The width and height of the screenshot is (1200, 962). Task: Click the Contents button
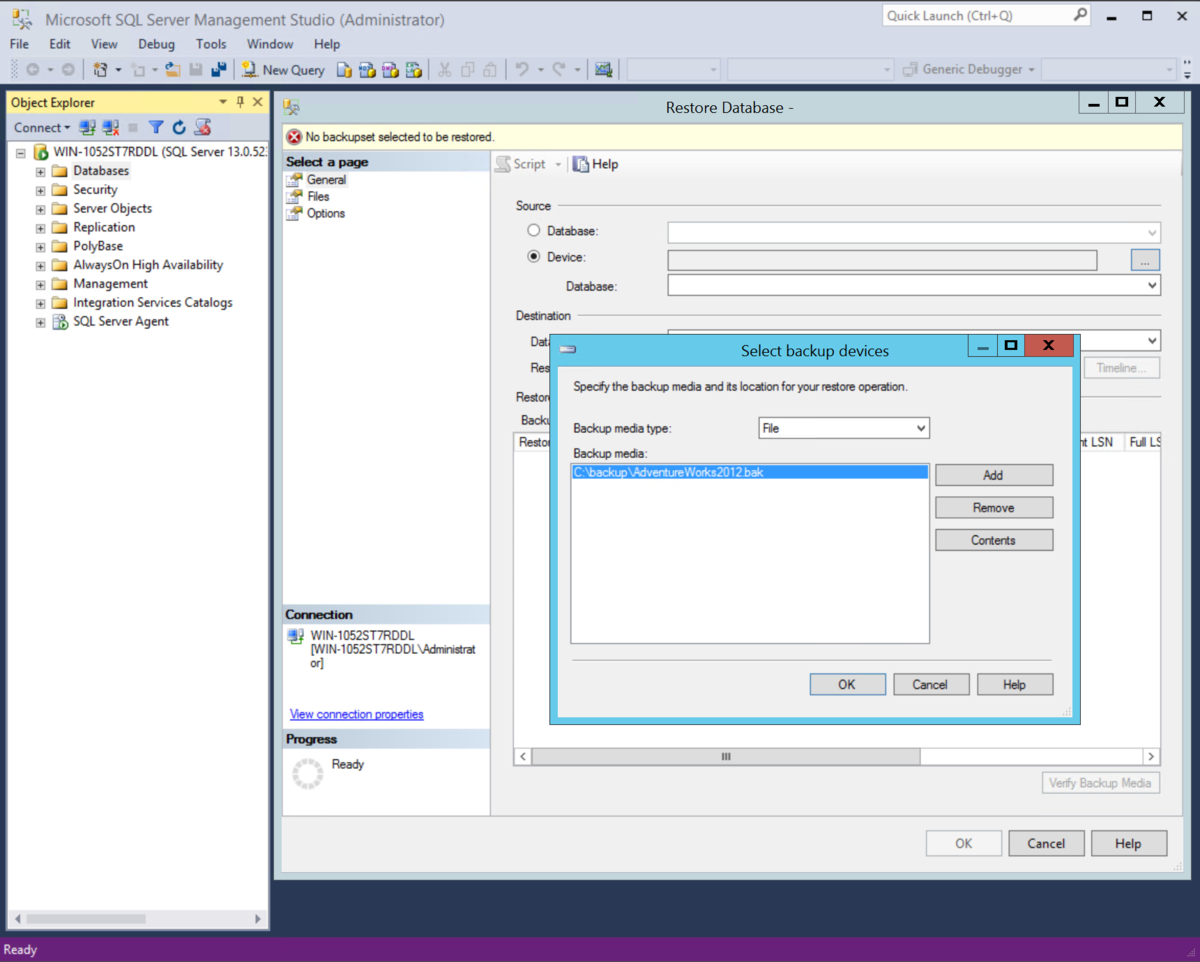pos(994,540)
